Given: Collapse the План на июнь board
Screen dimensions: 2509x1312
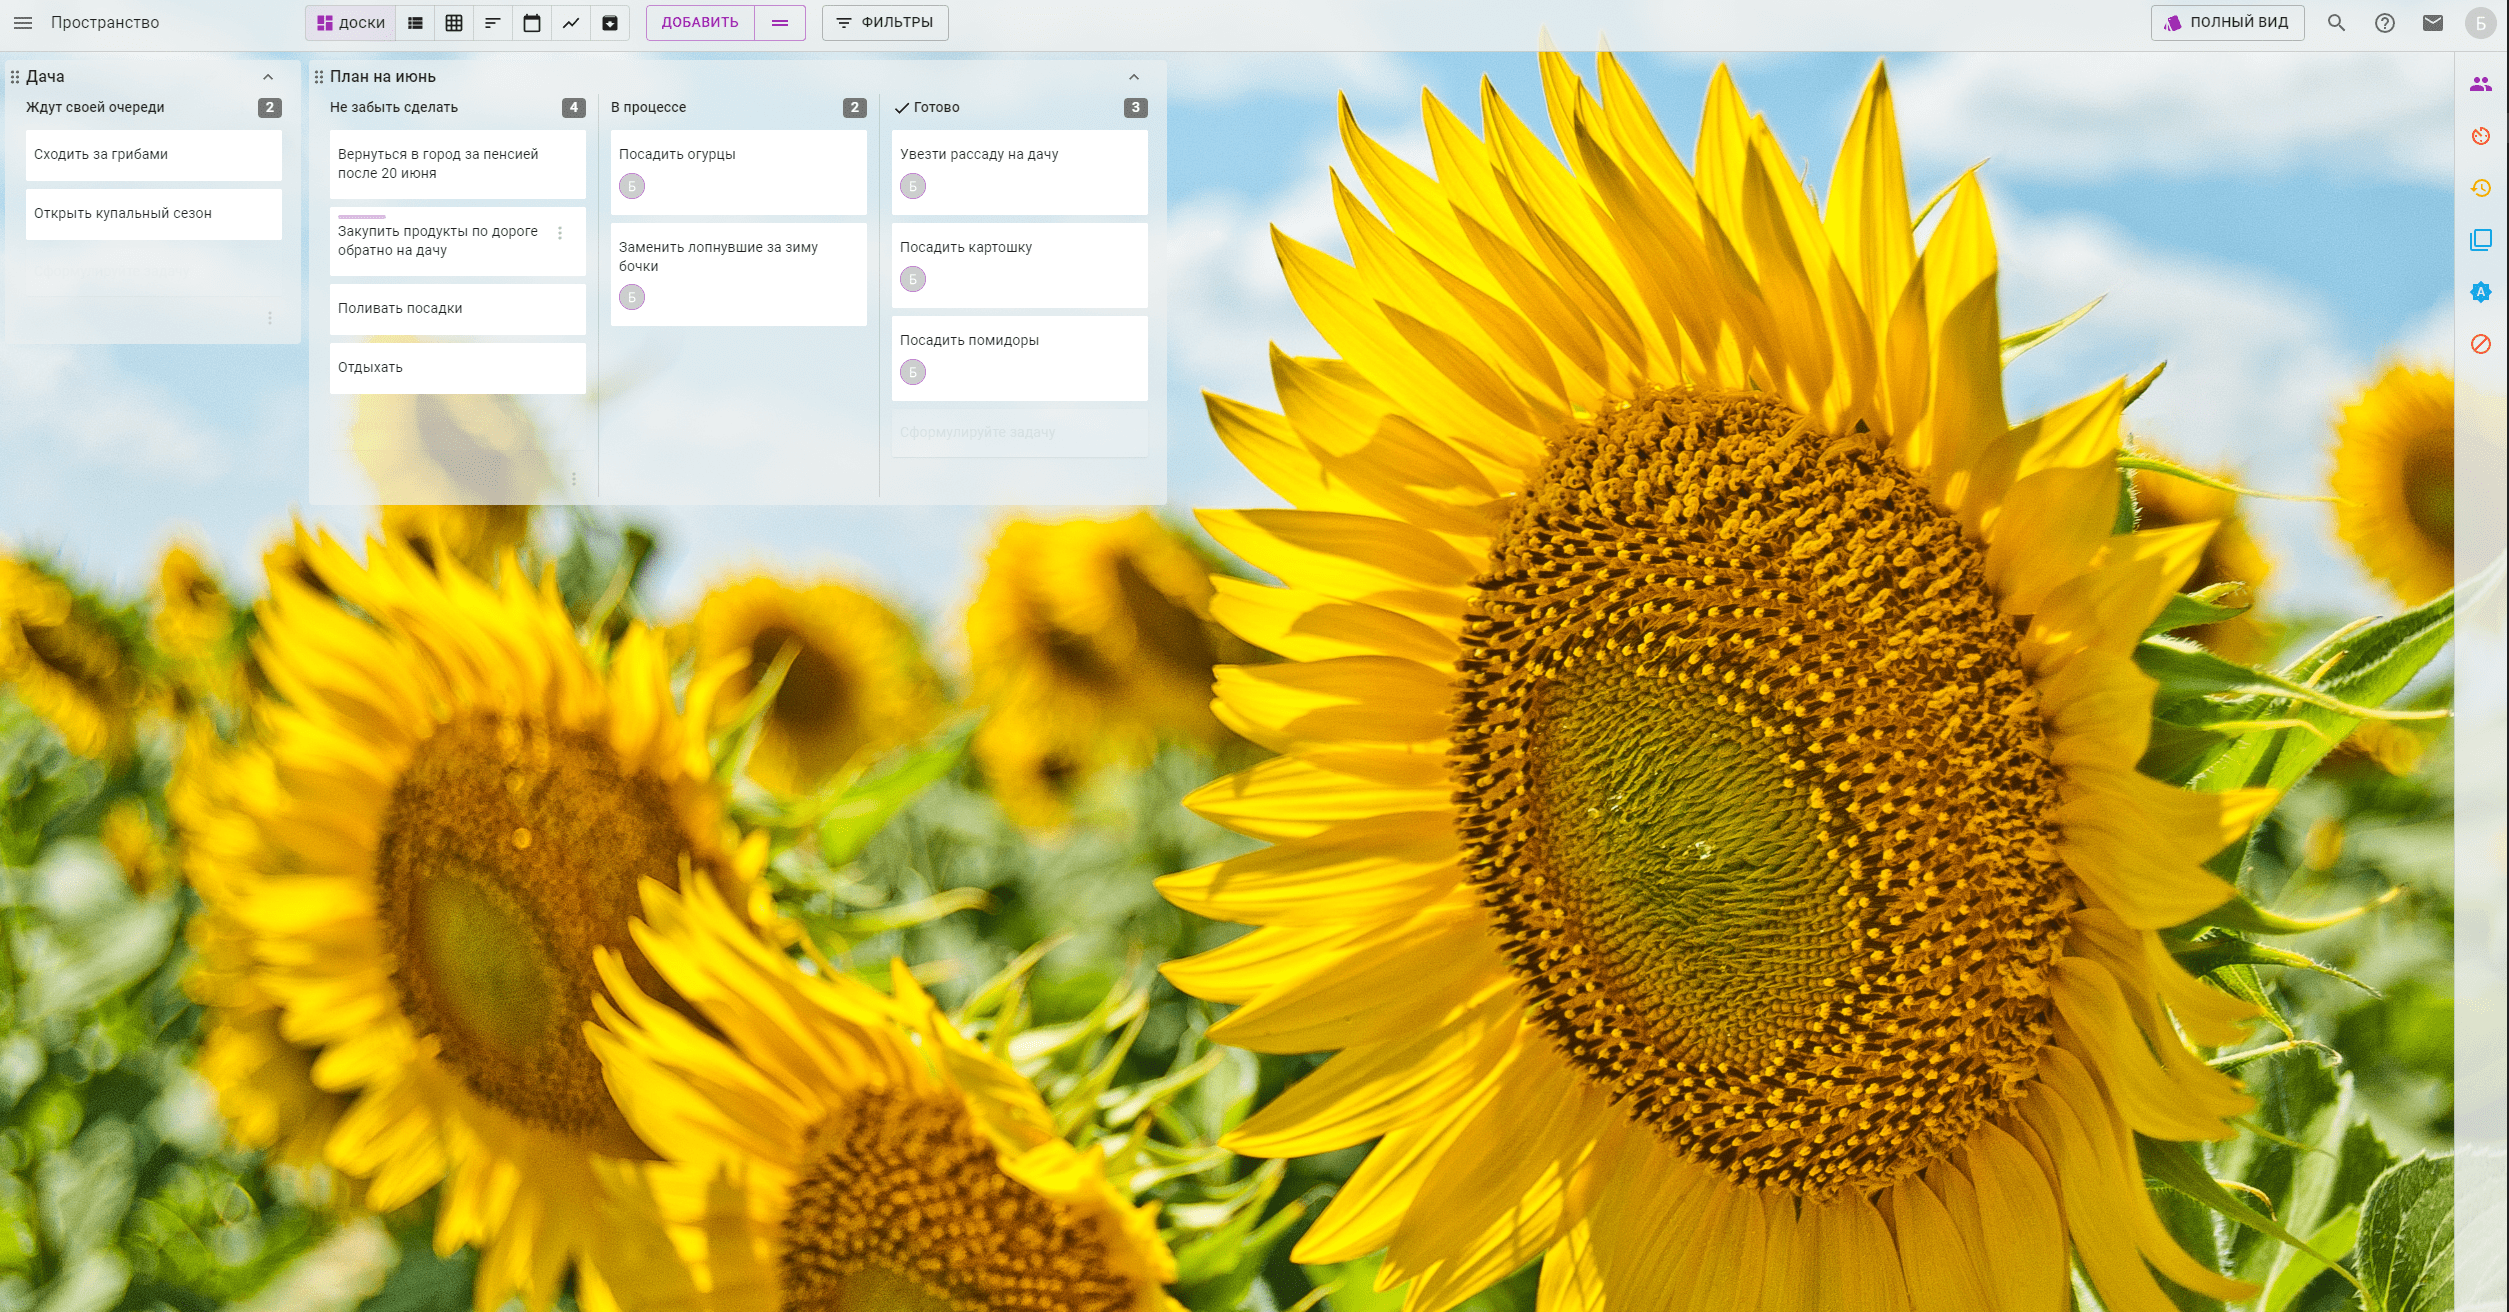Looking at the screenshot, I should pyautogui.click(x=1134, y=77).
